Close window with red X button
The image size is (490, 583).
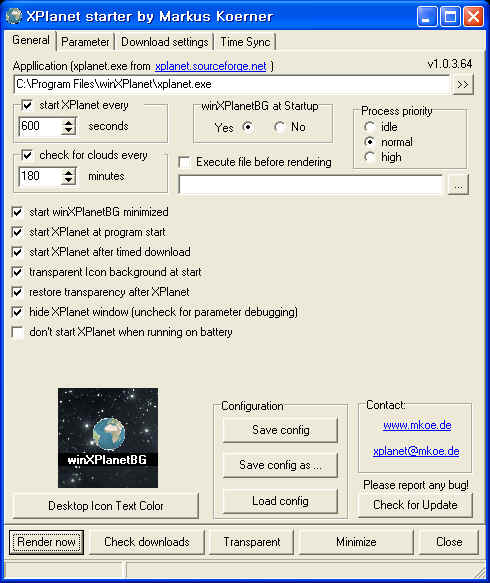(x=473, y=17)
